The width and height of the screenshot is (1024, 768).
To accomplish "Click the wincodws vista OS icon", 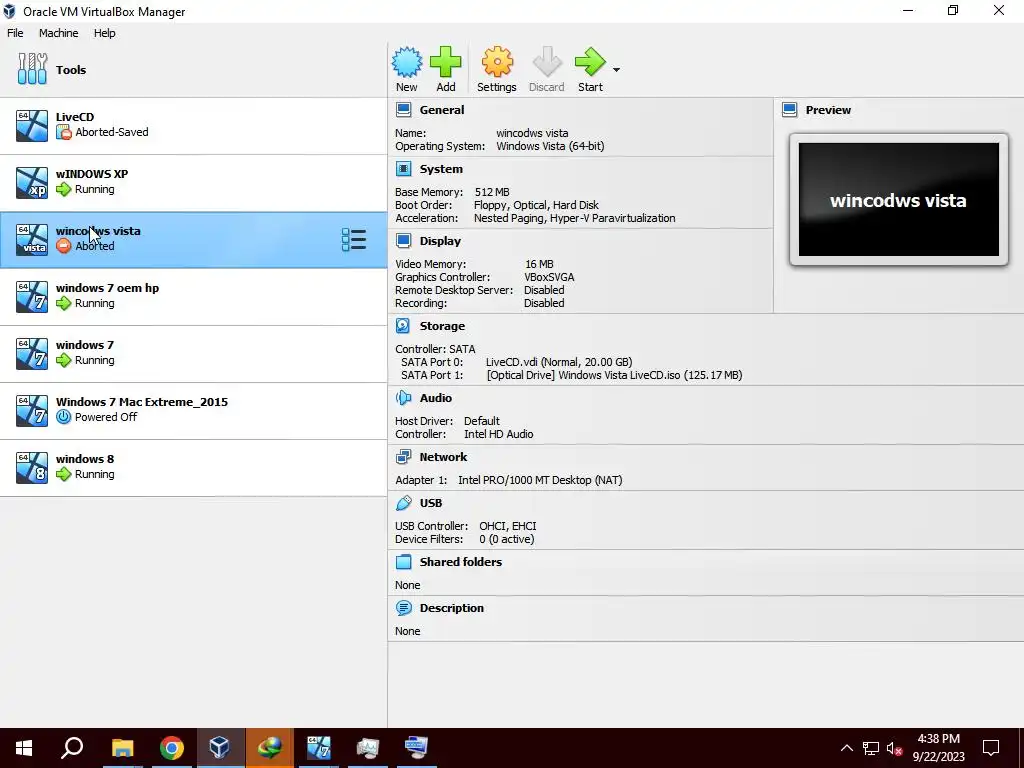I will click(x=32, y=240).
